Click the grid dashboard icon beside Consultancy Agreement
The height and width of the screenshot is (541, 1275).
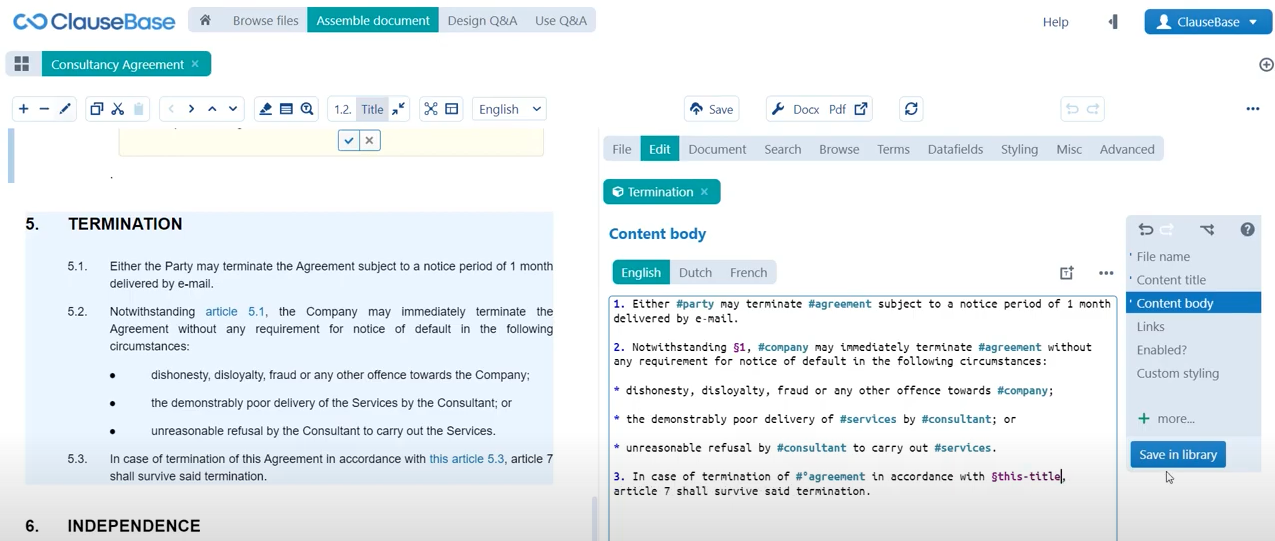22,64
